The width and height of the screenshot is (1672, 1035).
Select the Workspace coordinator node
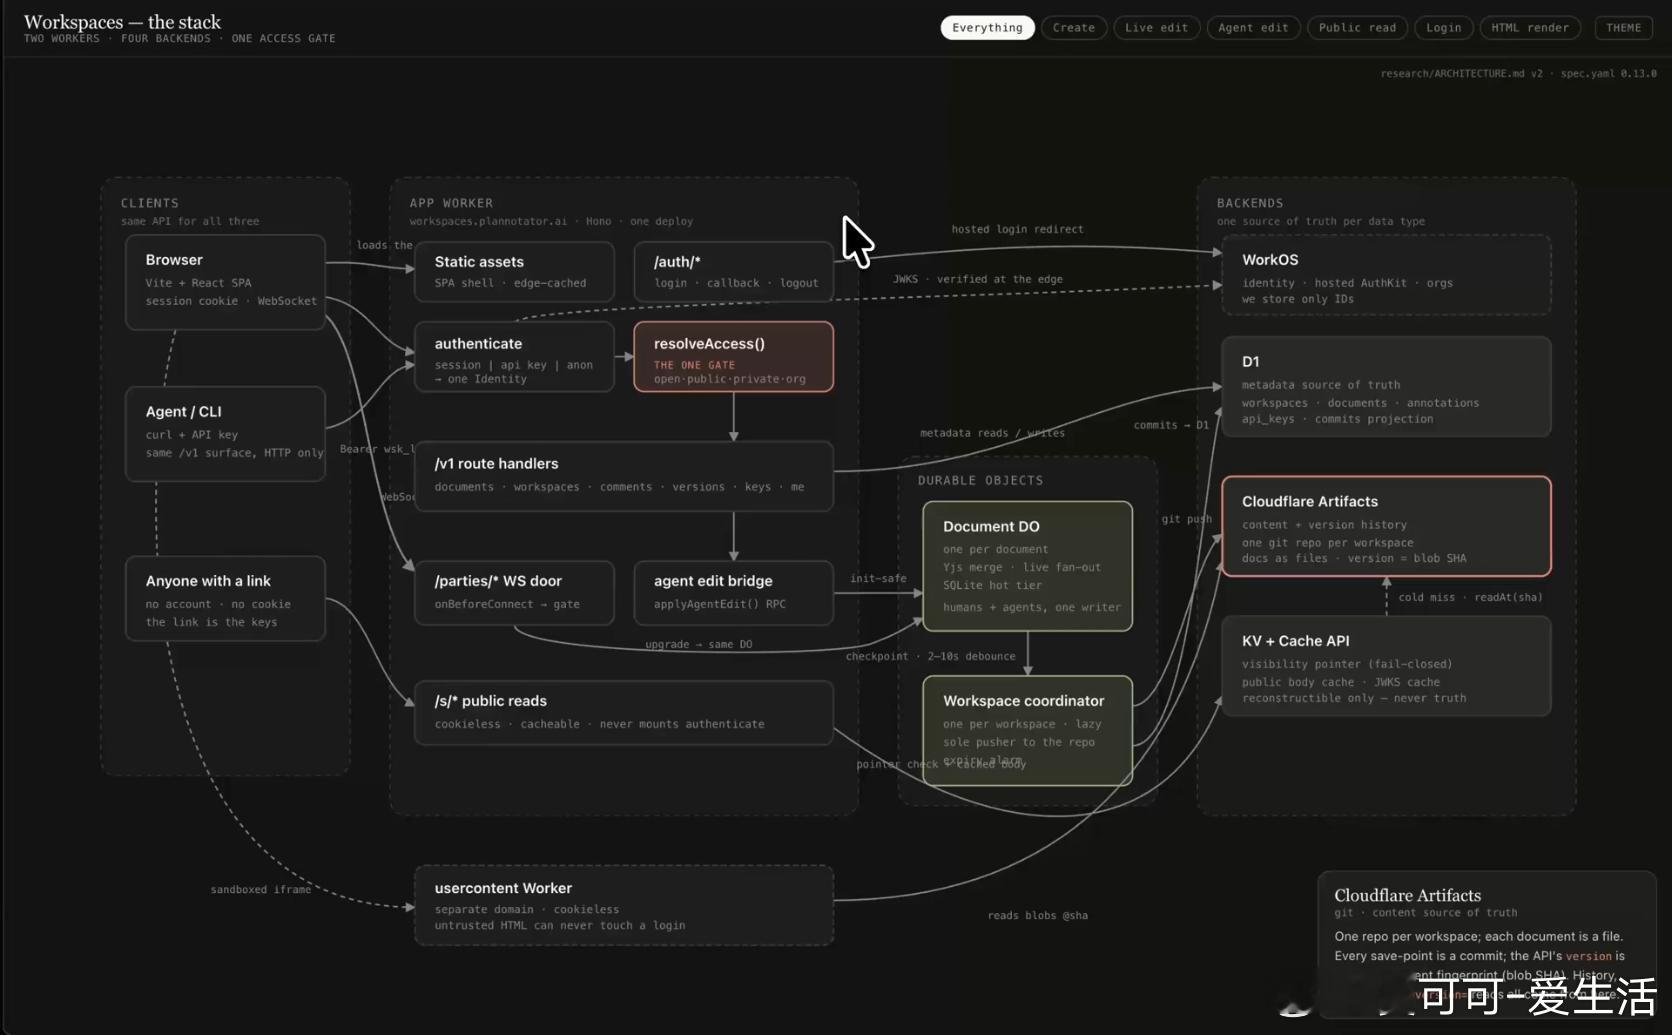click(1027, 730)
